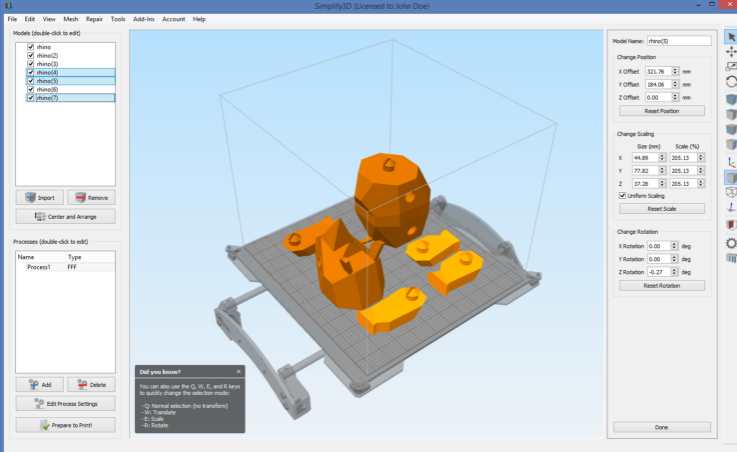Open Edit Process Settings
This screenshot has height=452, width=737.
coord(65,404)
